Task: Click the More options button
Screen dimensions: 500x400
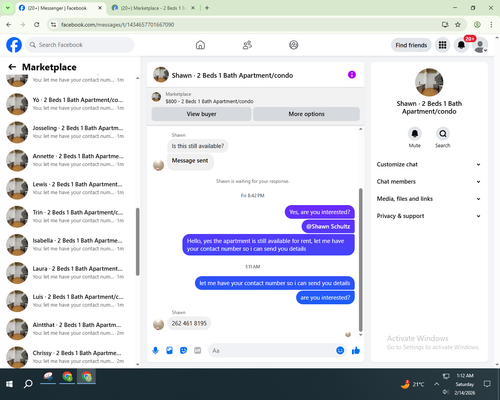Action: [x=306, y=114]
